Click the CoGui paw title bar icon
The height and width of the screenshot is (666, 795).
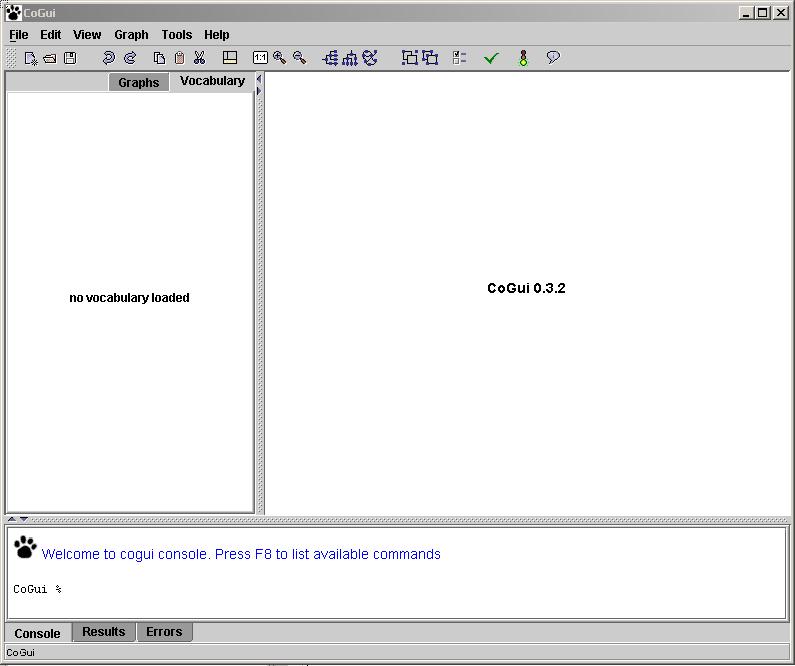click(x=14, y=13)
